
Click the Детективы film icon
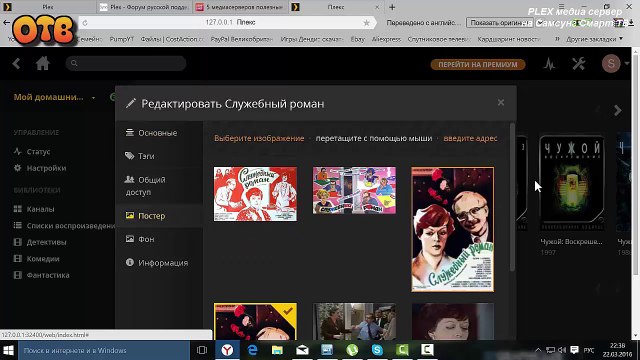18,242
